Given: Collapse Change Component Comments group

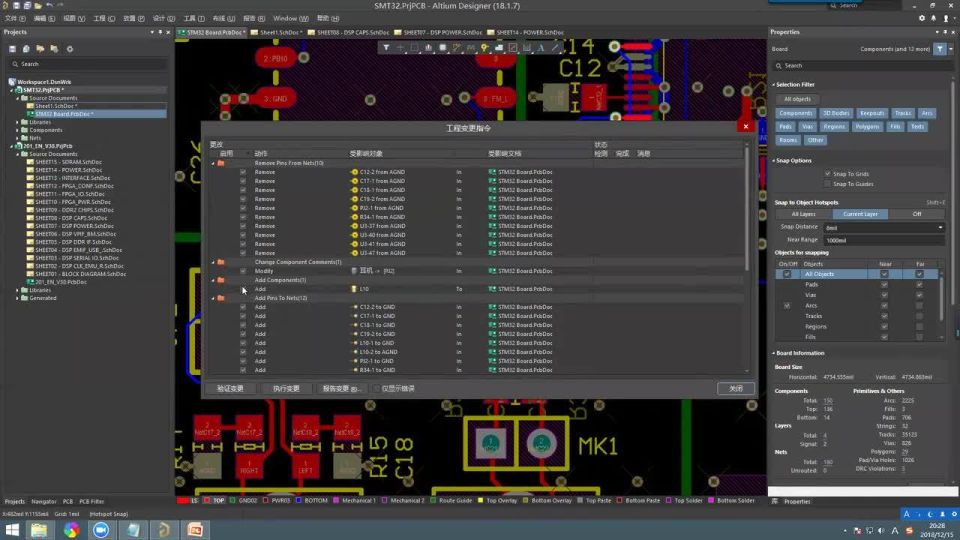Looking at the screenshot, I should coord(213,262).
